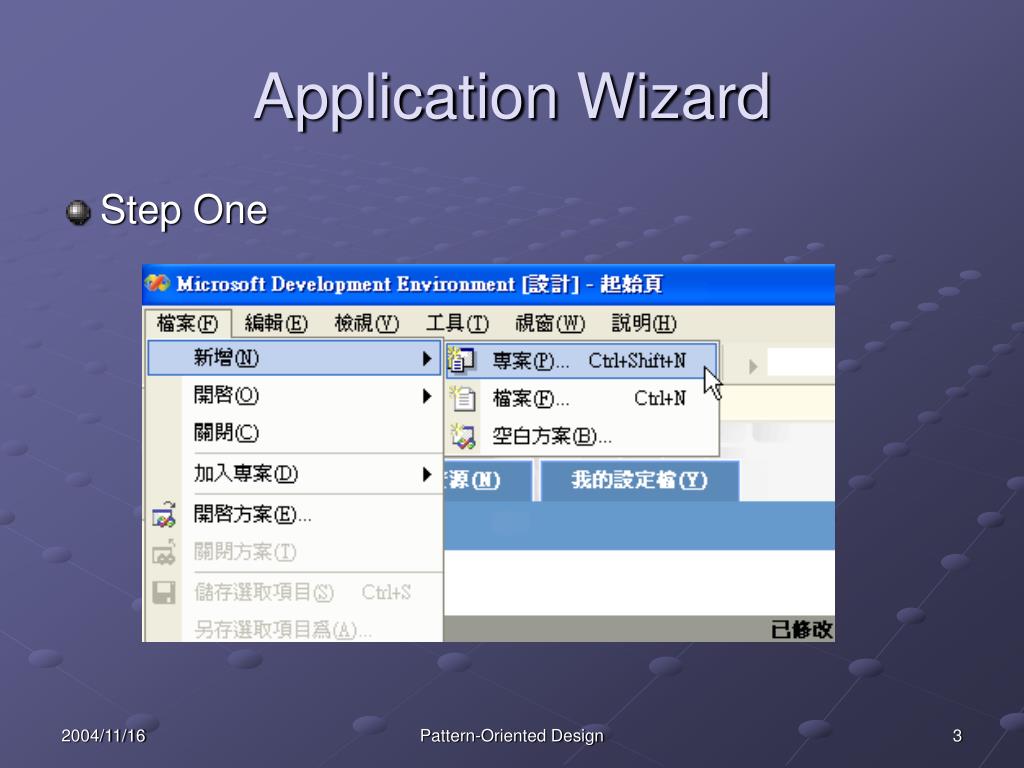Choose 檔案(F)... in the submenu
1024x768 pixels.
click(583, 398)
